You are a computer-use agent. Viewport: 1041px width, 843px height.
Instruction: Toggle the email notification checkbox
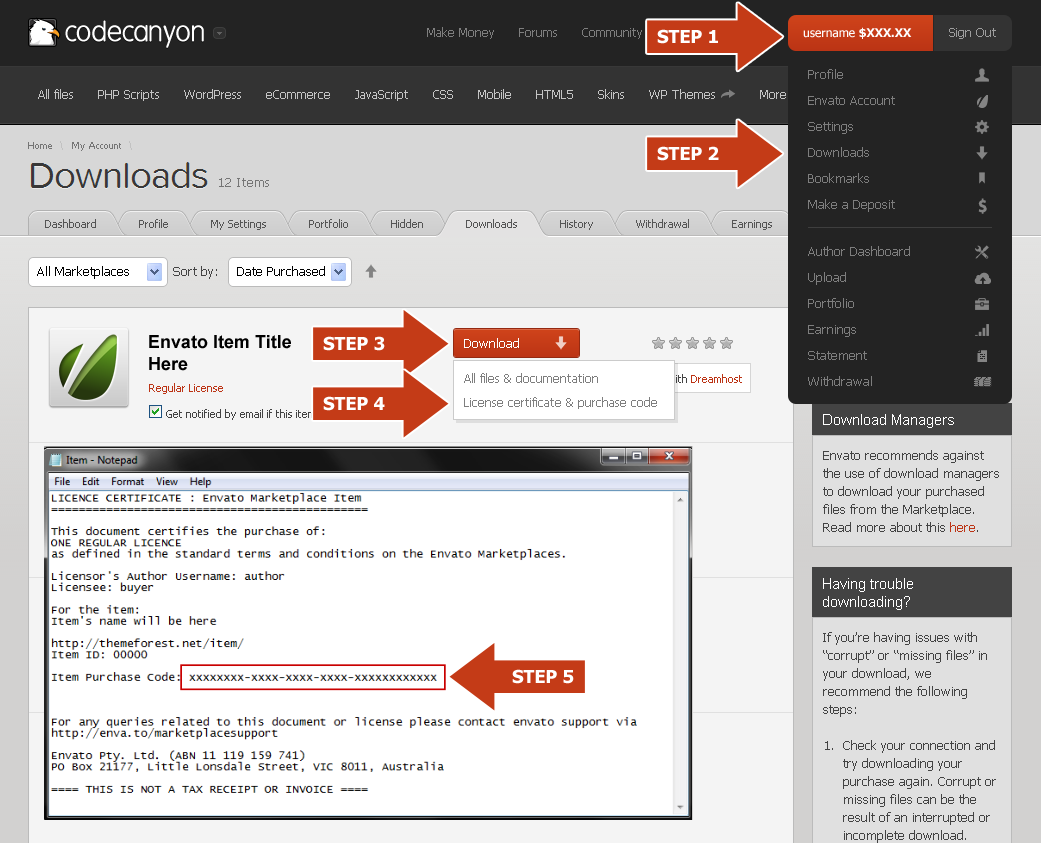155,412
